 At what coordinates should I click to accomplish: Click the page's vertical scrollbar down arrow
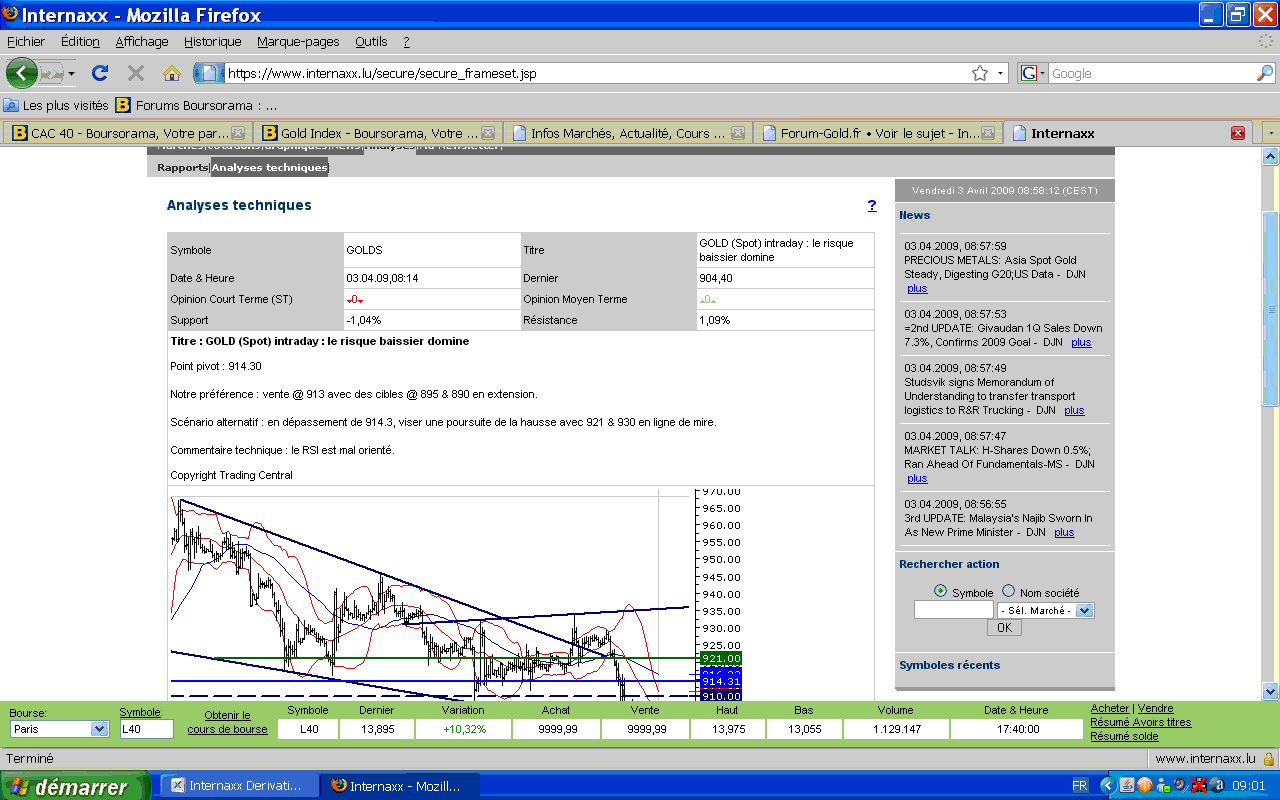coord(1270,690)
